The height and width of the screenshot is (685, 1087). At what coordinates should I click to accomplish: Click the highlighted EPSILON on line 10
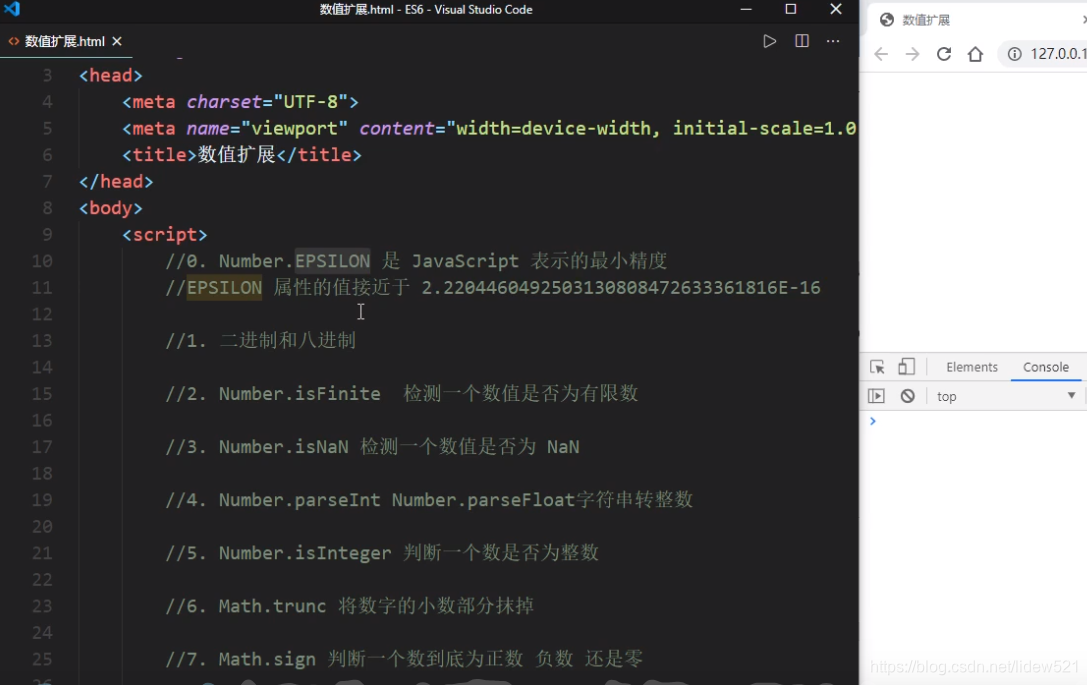[x=333, y=261]
